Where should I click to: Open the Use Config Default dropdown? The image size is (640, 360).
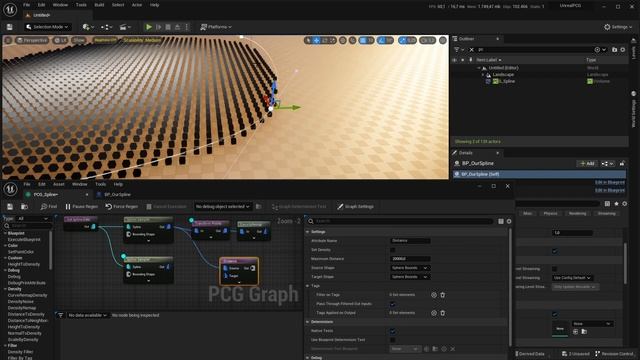(x=572, y=278)
